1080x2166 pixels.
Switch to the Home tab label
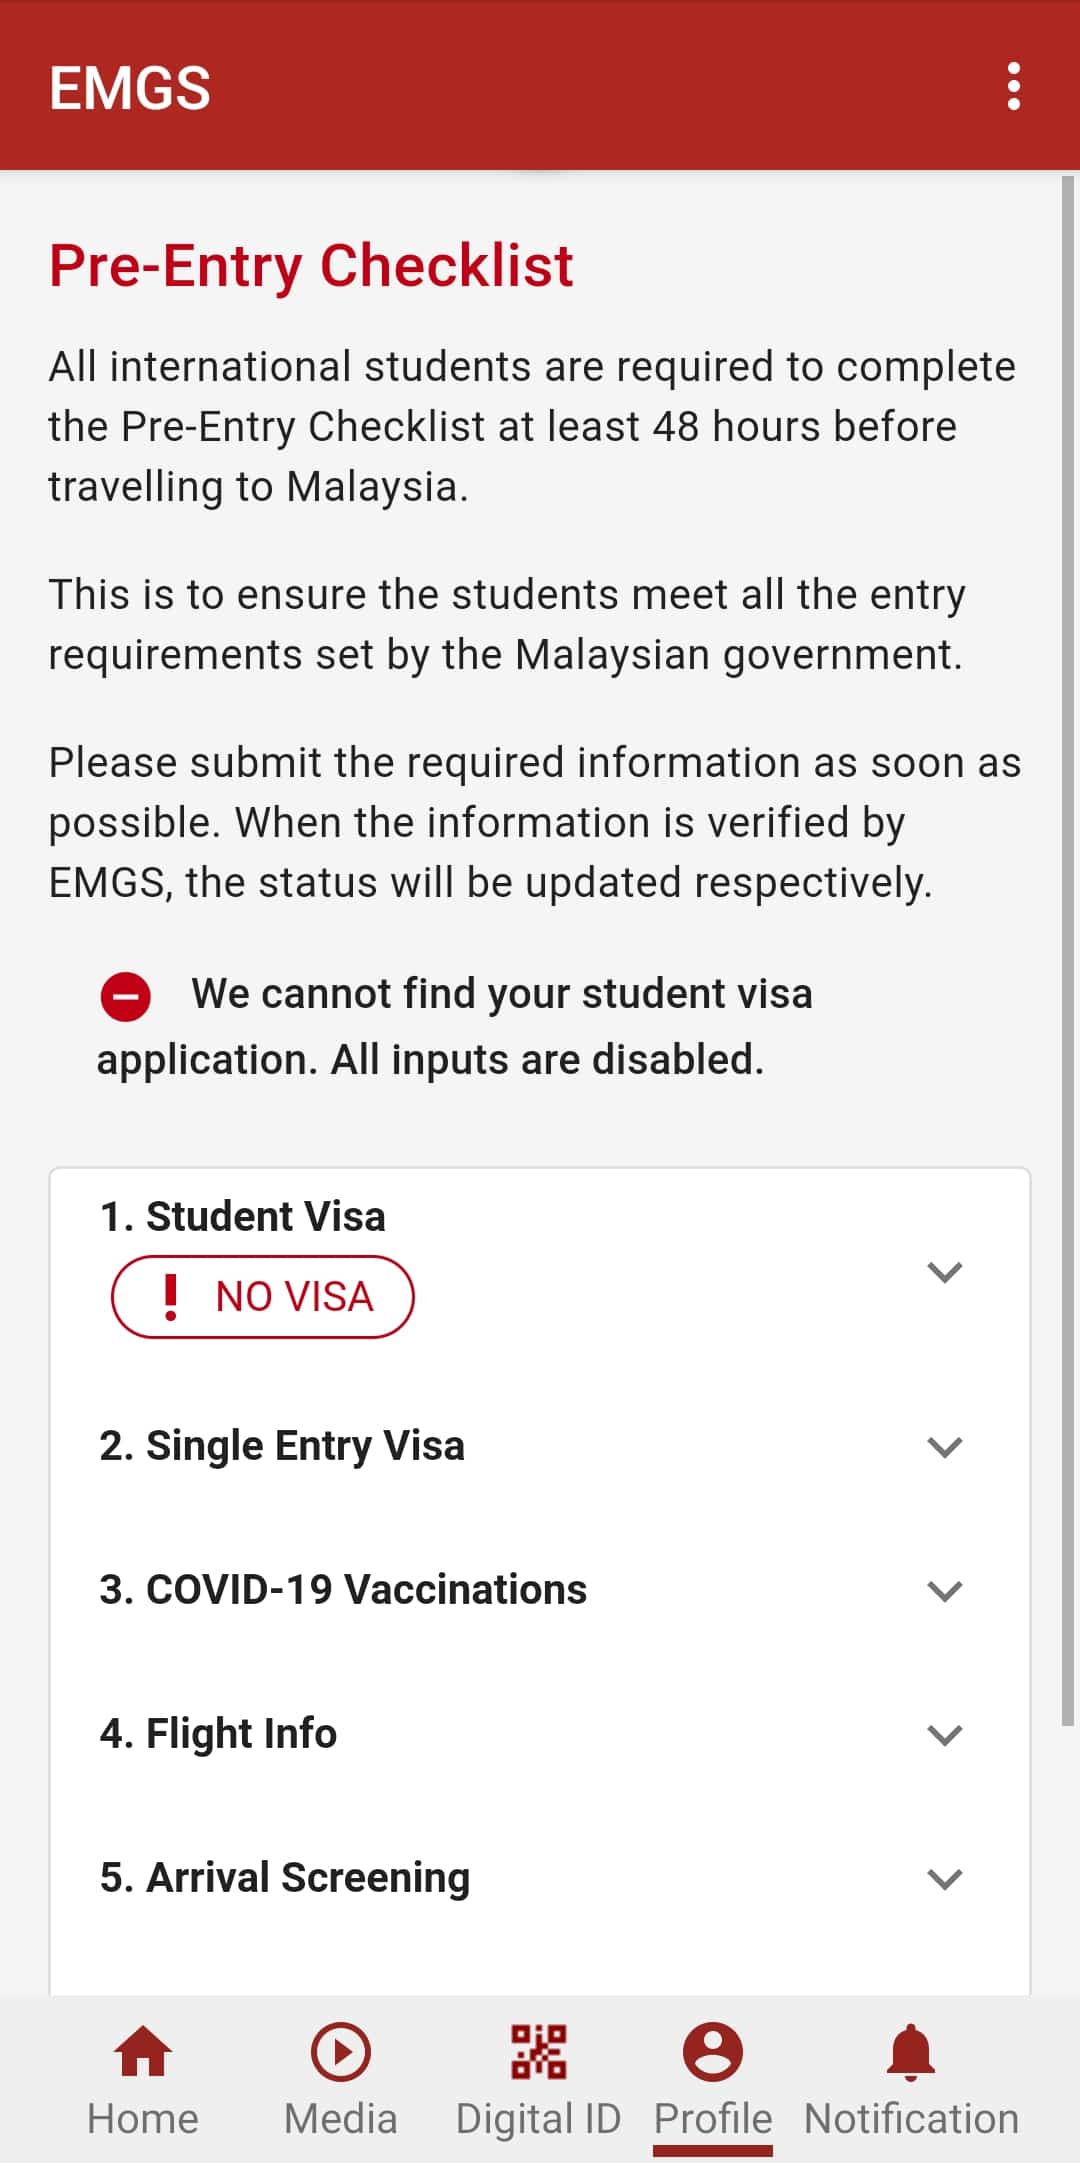(x=143, y=2119)
